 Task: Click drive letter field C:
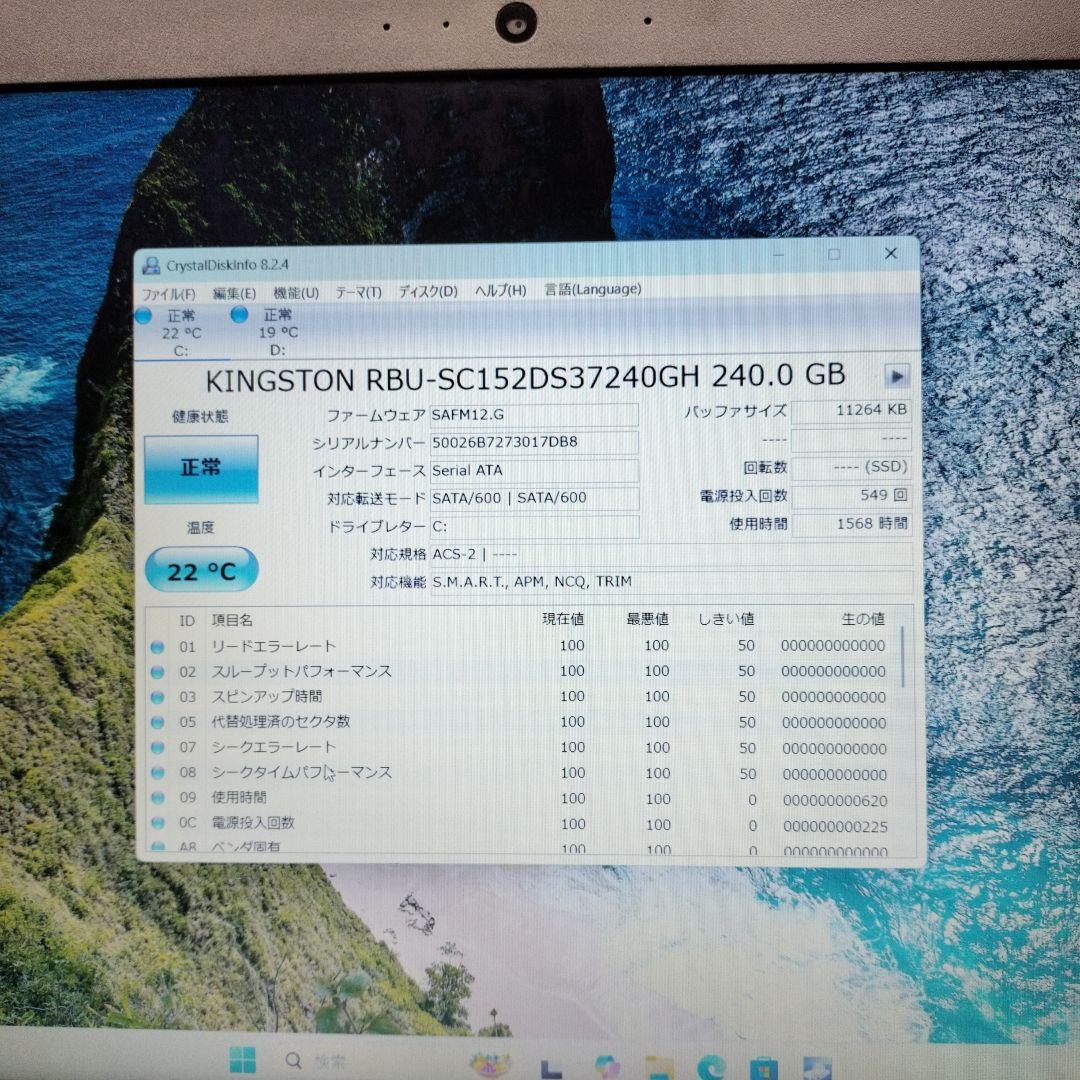click(x=534, y=526)
